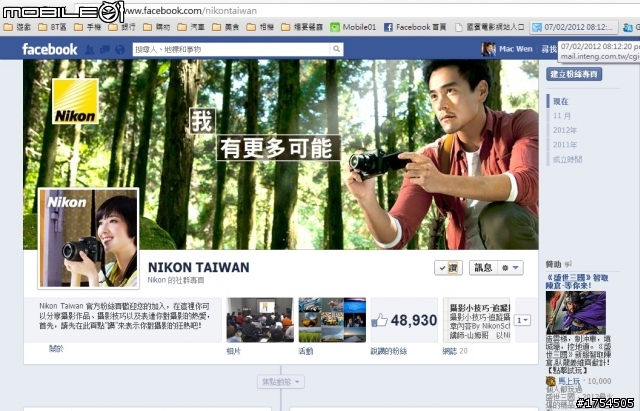640x411 pixels.
Task: Open the friend requests icon
Action: click(x=89, y=50)
